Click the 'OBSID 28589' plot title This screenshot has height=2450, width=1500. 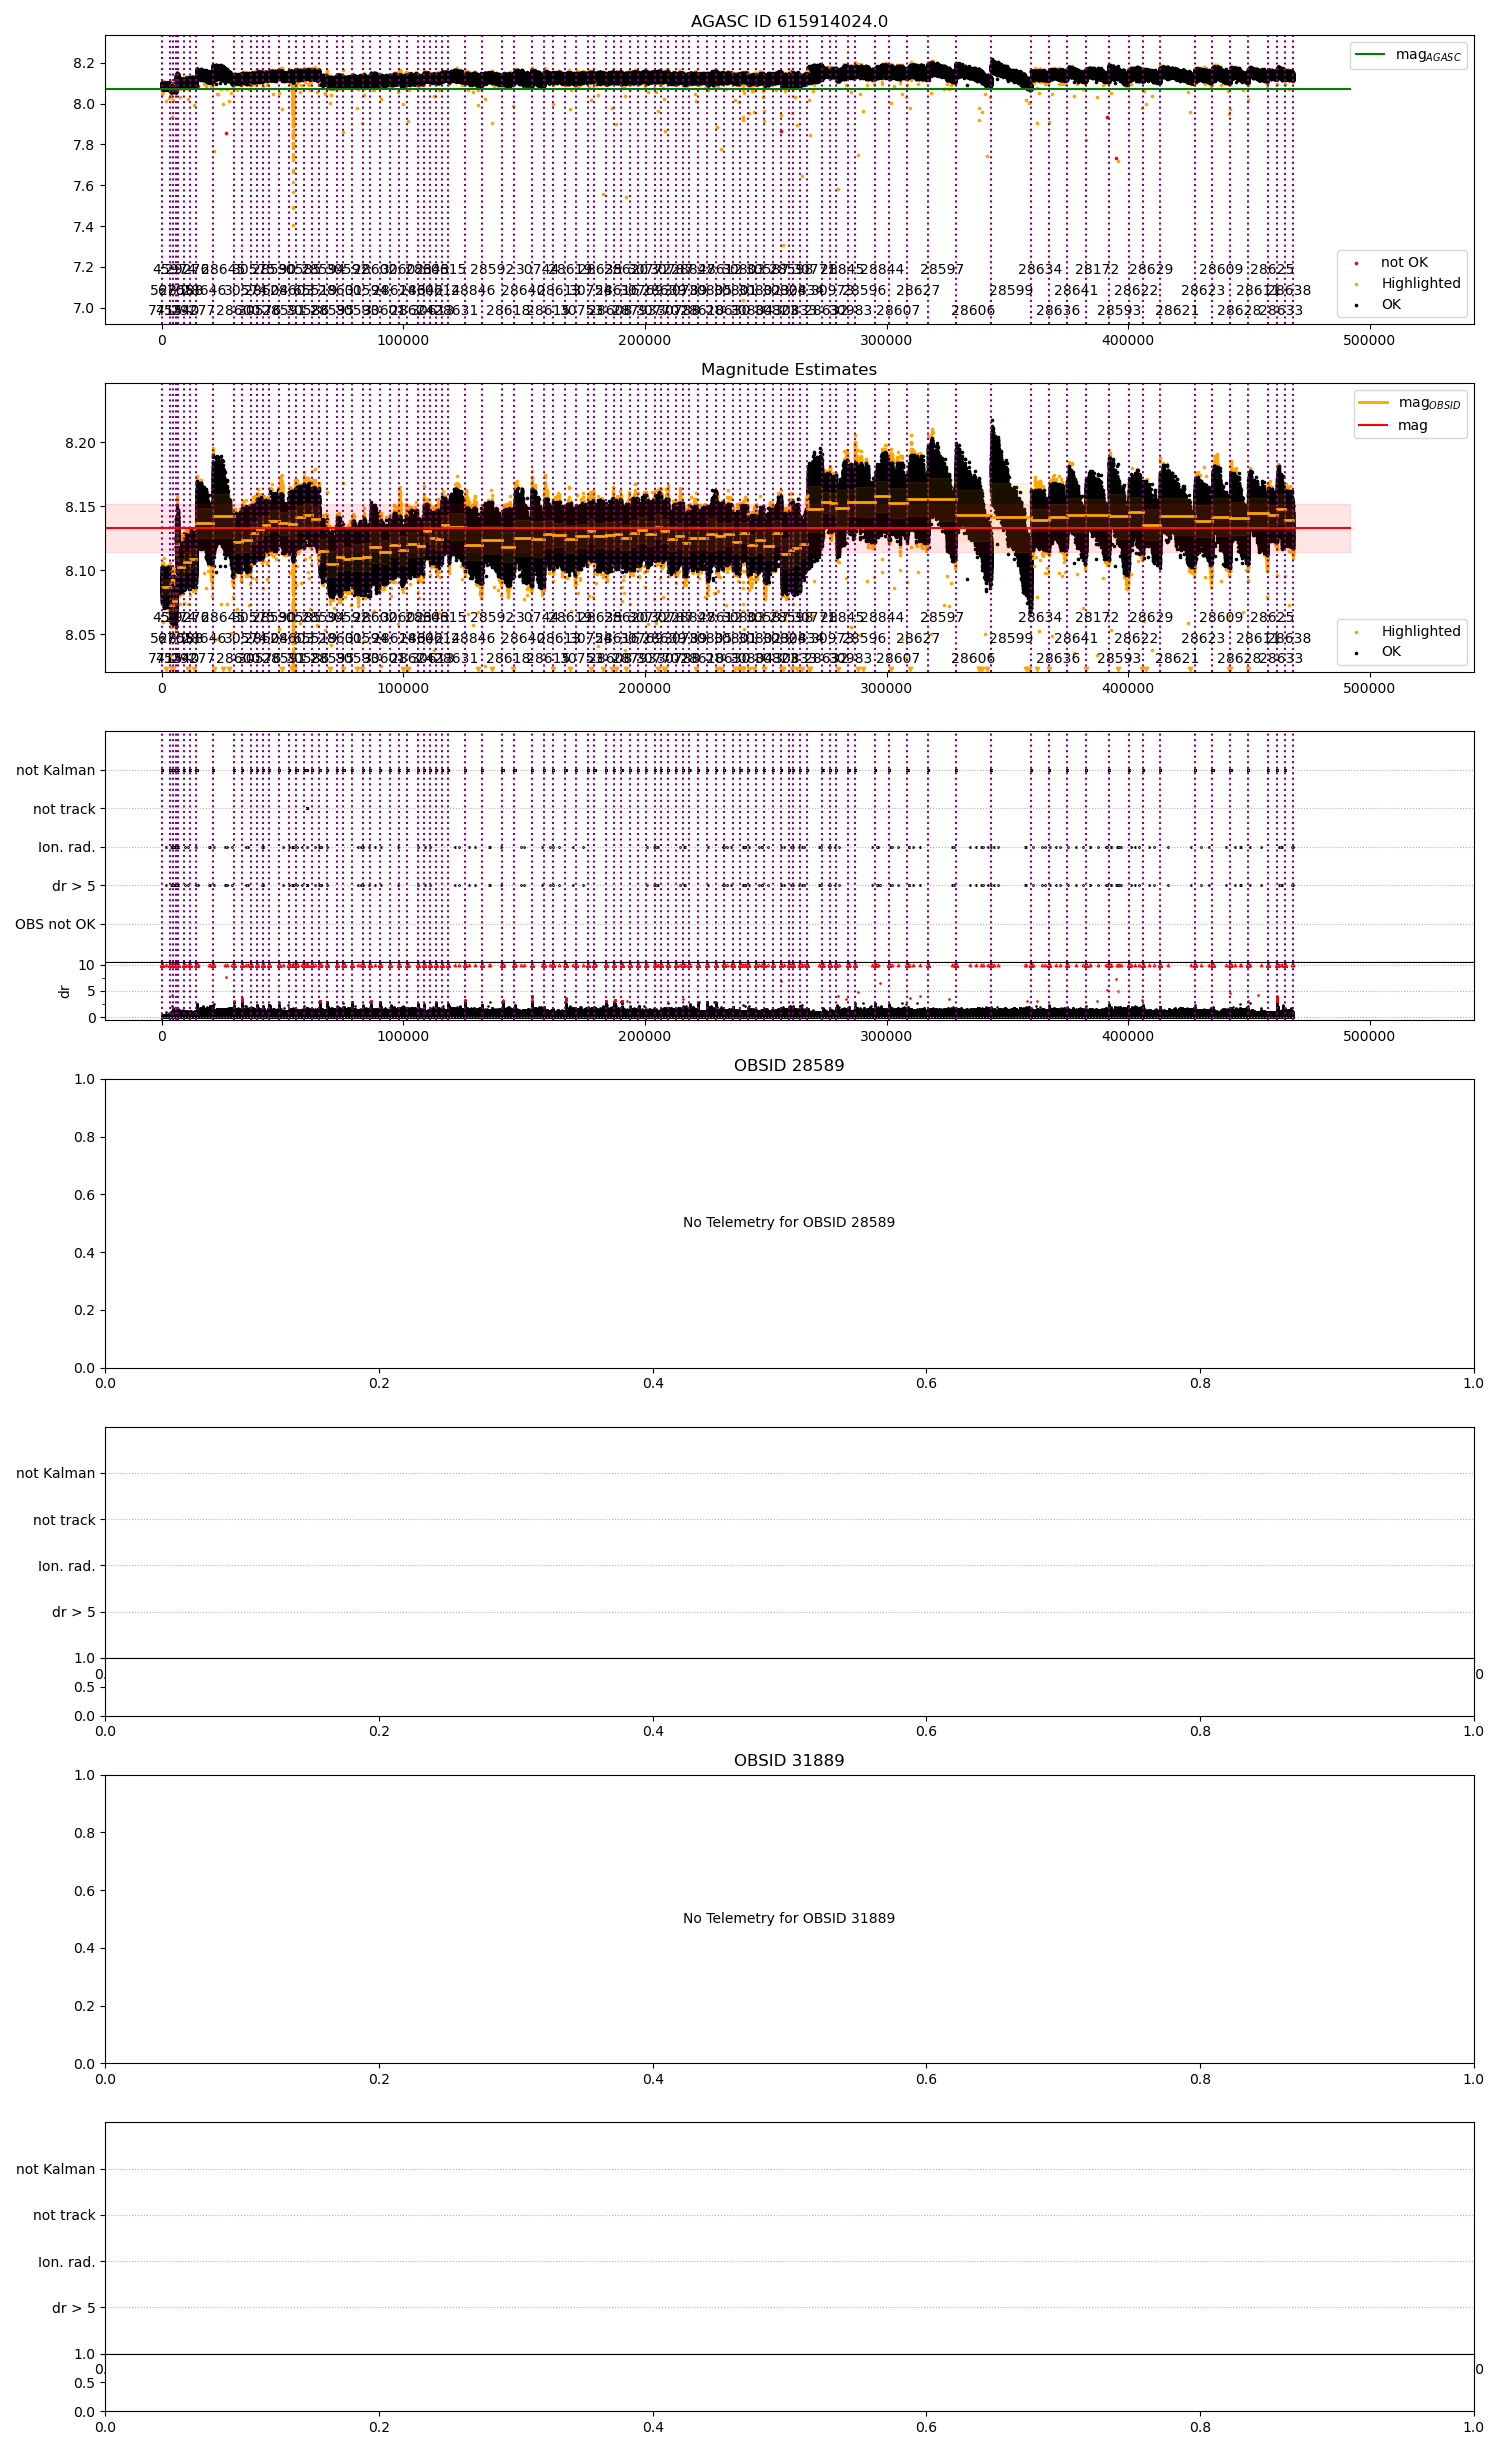pyautogui.click(x=789, y=1066)
